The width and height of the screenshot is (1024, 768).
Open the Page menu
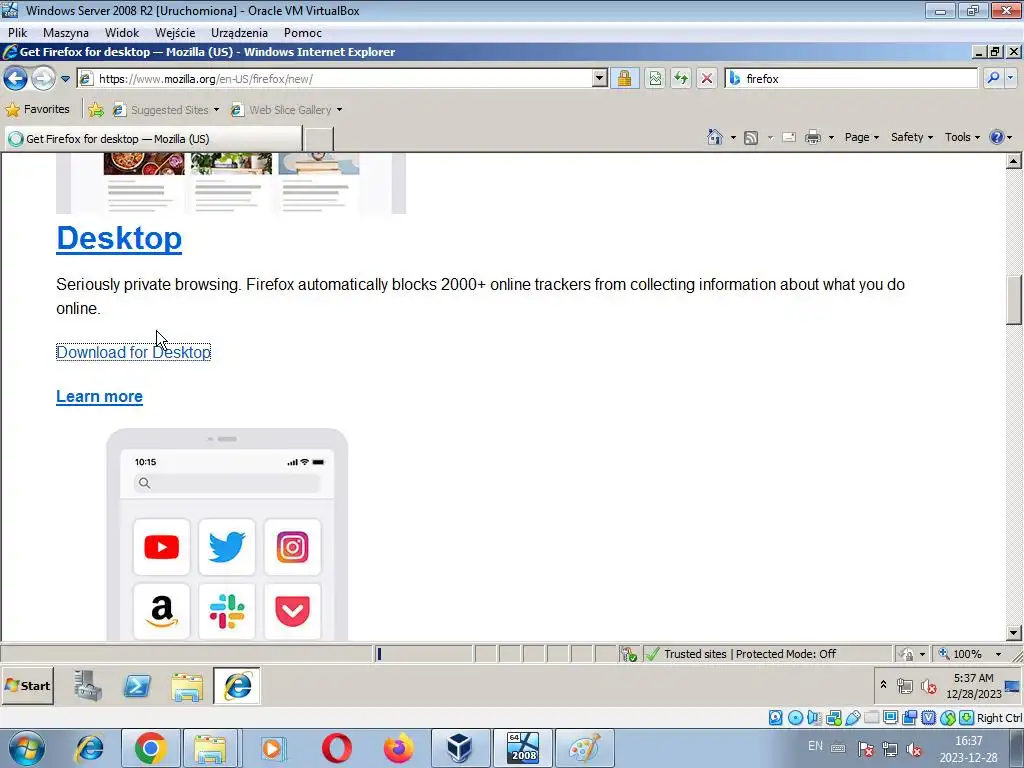coord(861,137)
